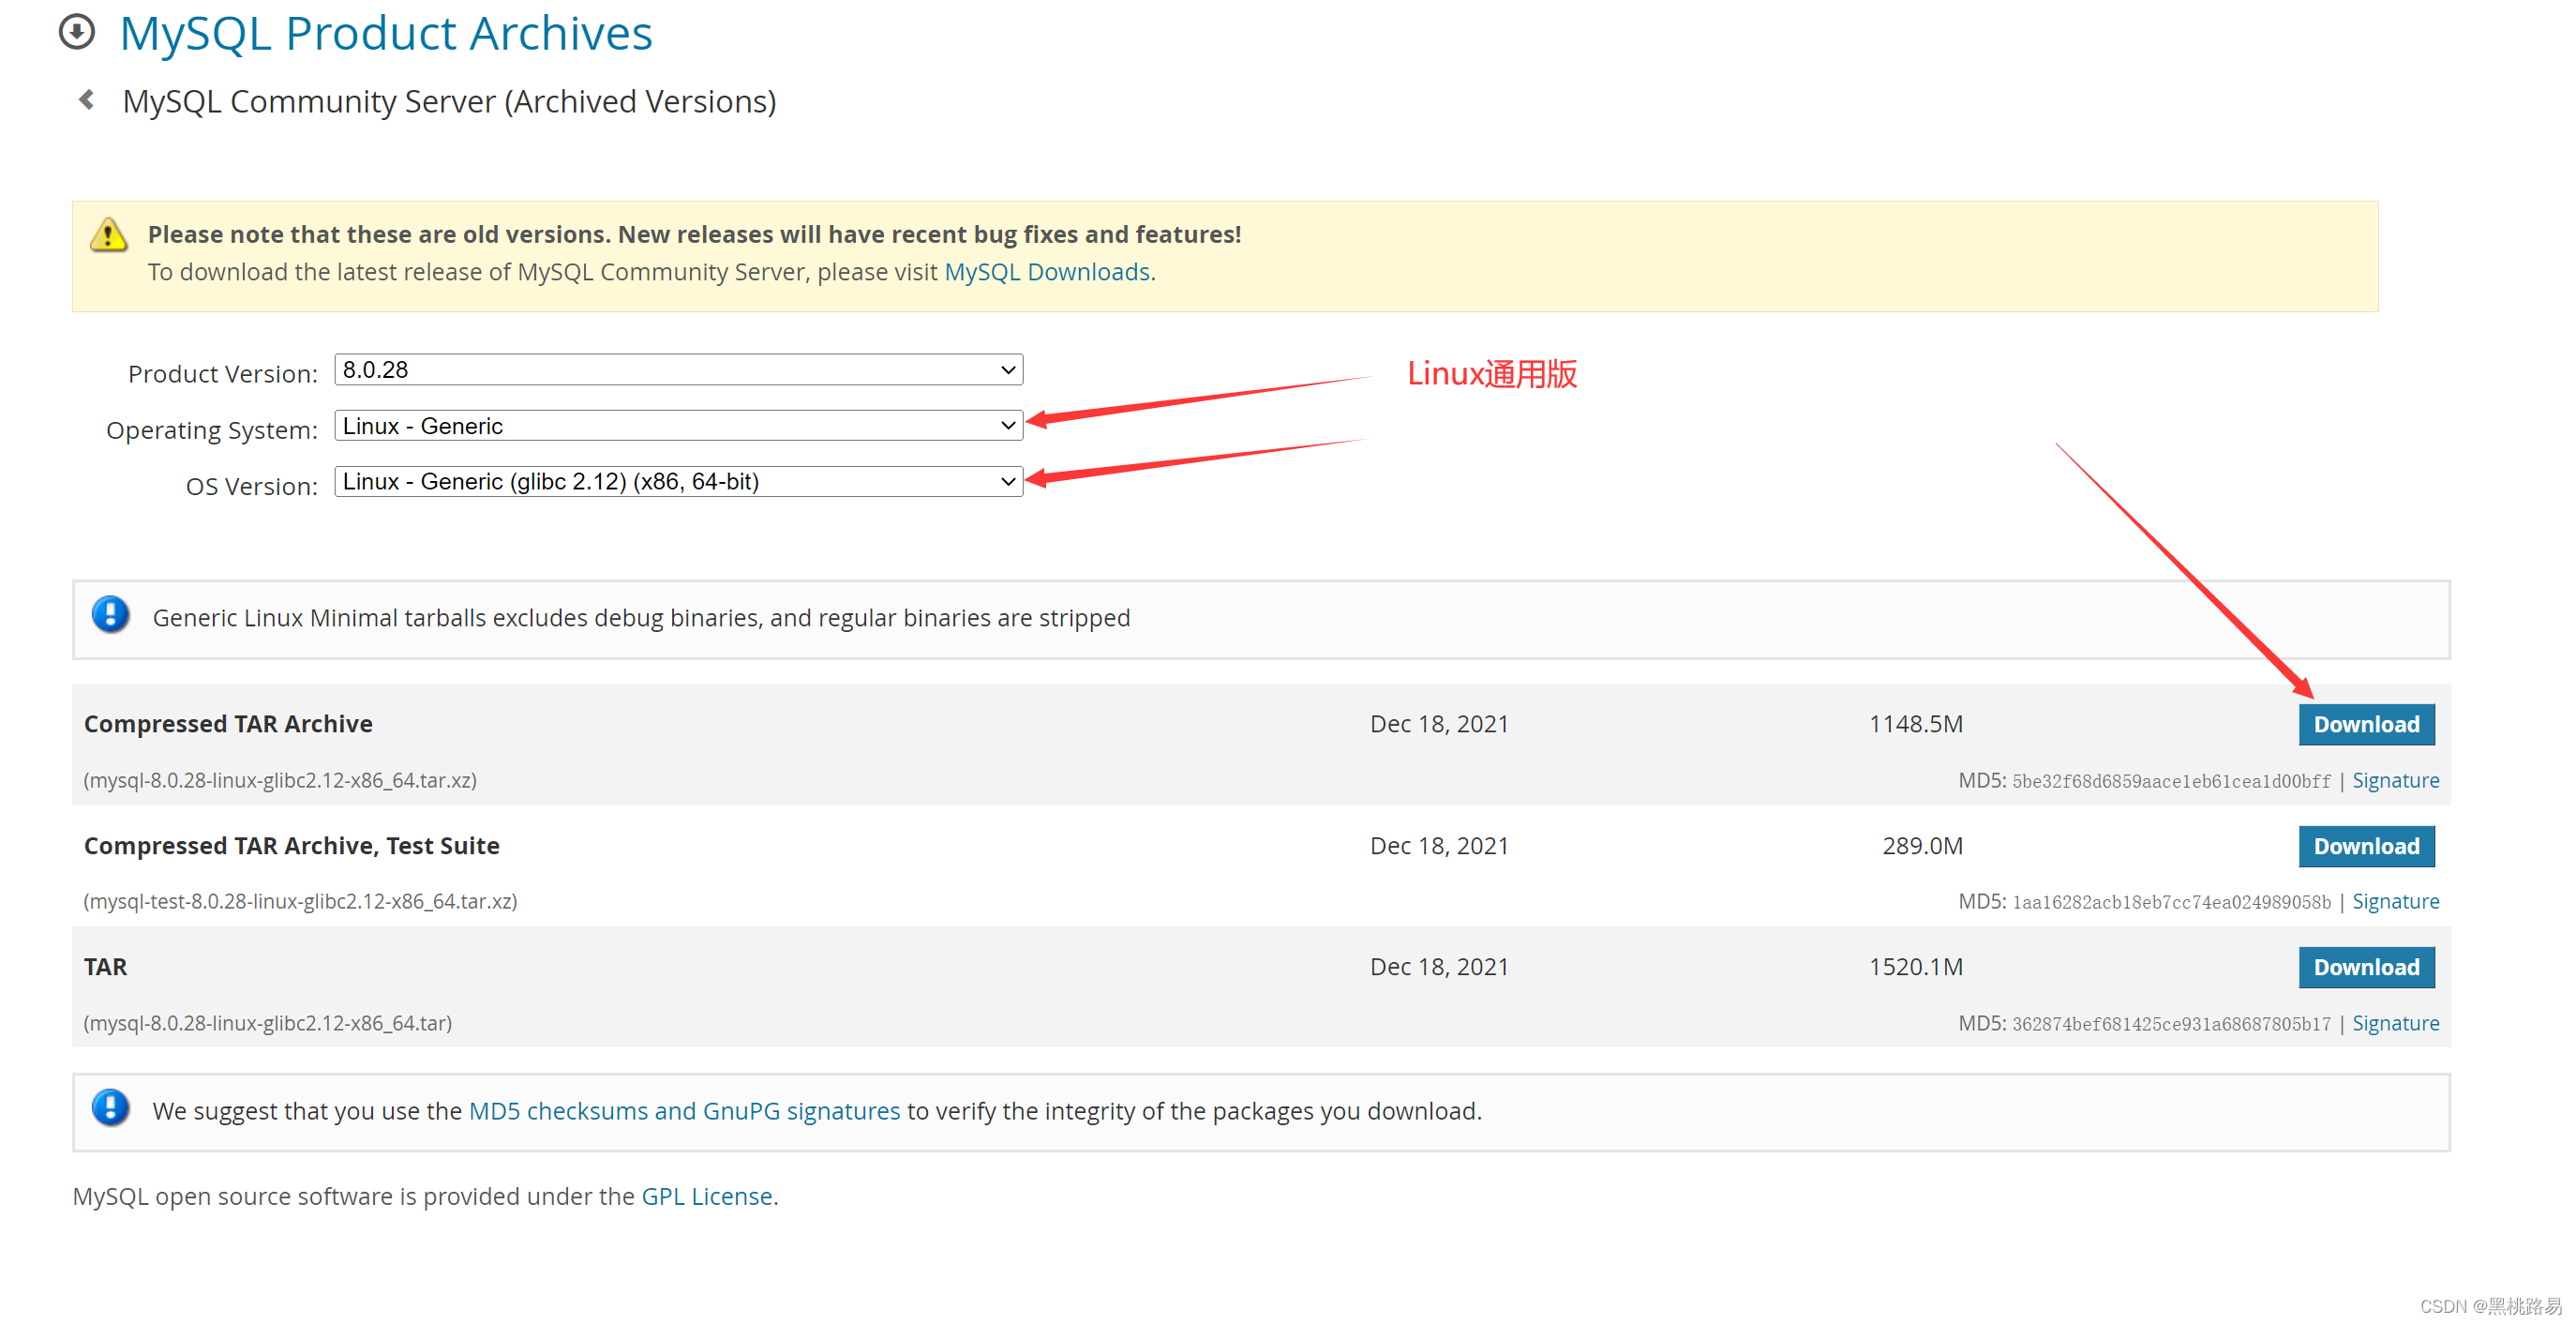Click the Signature link for the Compressed TAR Archive
This screenshot has height=1324, width=2576.
(x=2396, y=780)
